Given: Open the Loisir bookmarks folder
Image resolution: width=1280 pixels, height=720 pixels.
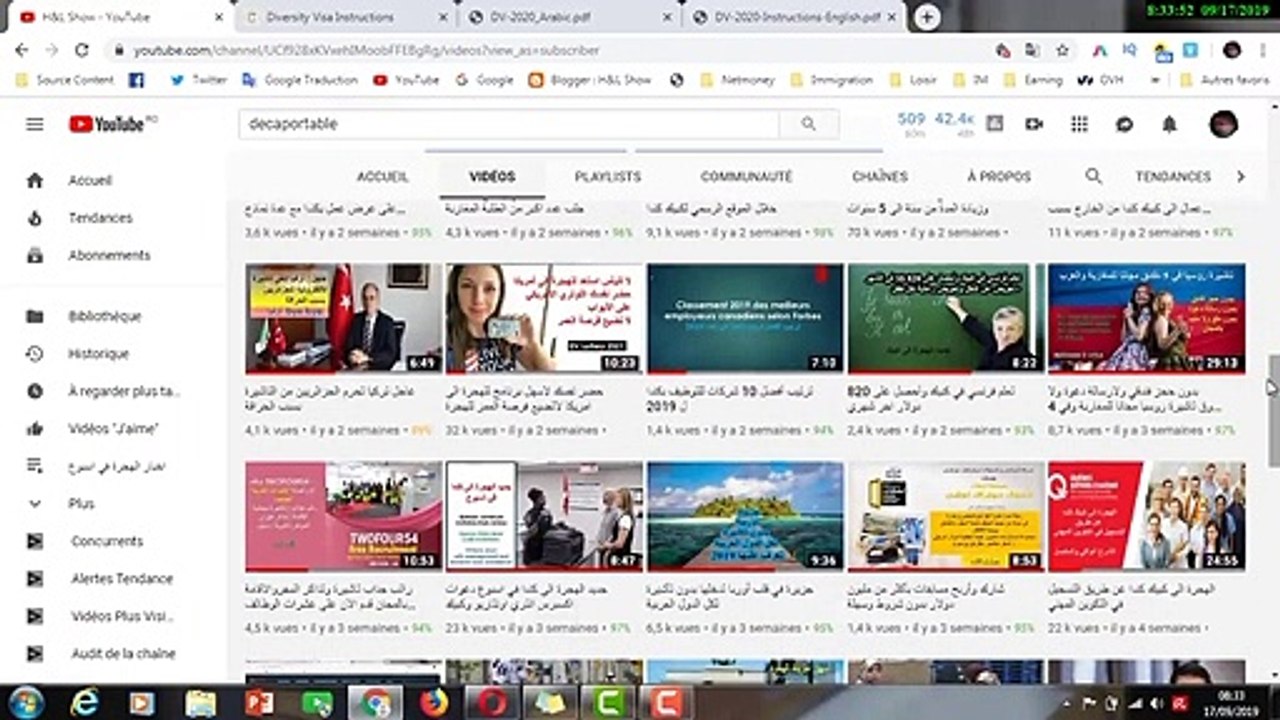Looking at the screenshot, I should (912, 80).
